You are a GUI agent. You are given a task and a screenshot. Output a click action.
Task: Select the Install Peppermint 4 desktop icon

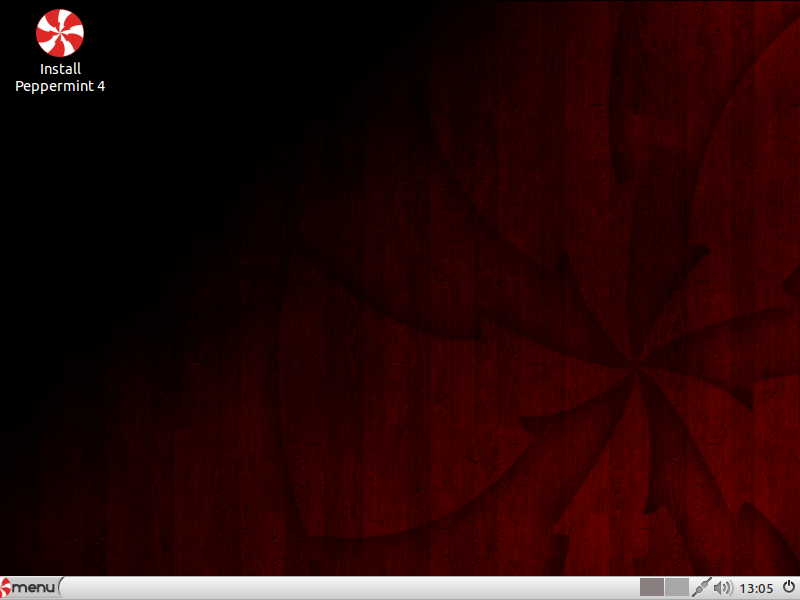click(x=60, y=32)
